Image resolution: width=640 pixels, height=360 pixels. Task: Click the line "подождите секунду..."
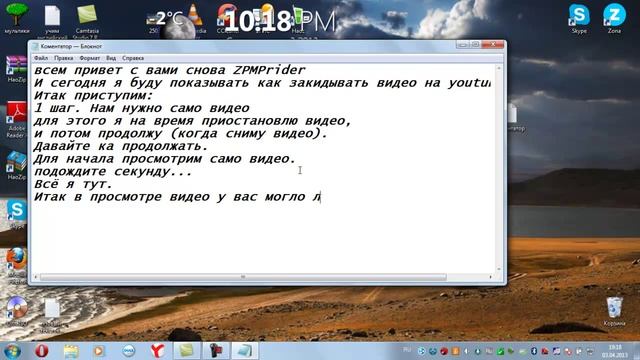click(113, 172)
